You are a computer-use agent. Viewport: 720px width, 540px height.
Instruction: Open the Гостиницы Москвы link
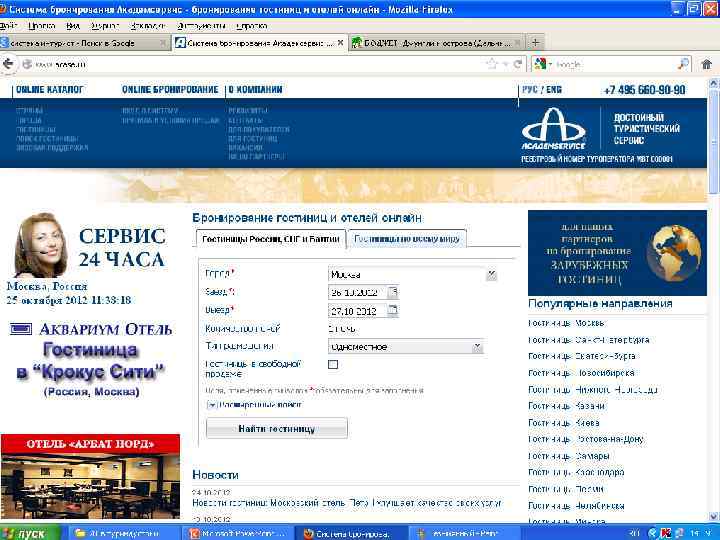click(566, 323)
